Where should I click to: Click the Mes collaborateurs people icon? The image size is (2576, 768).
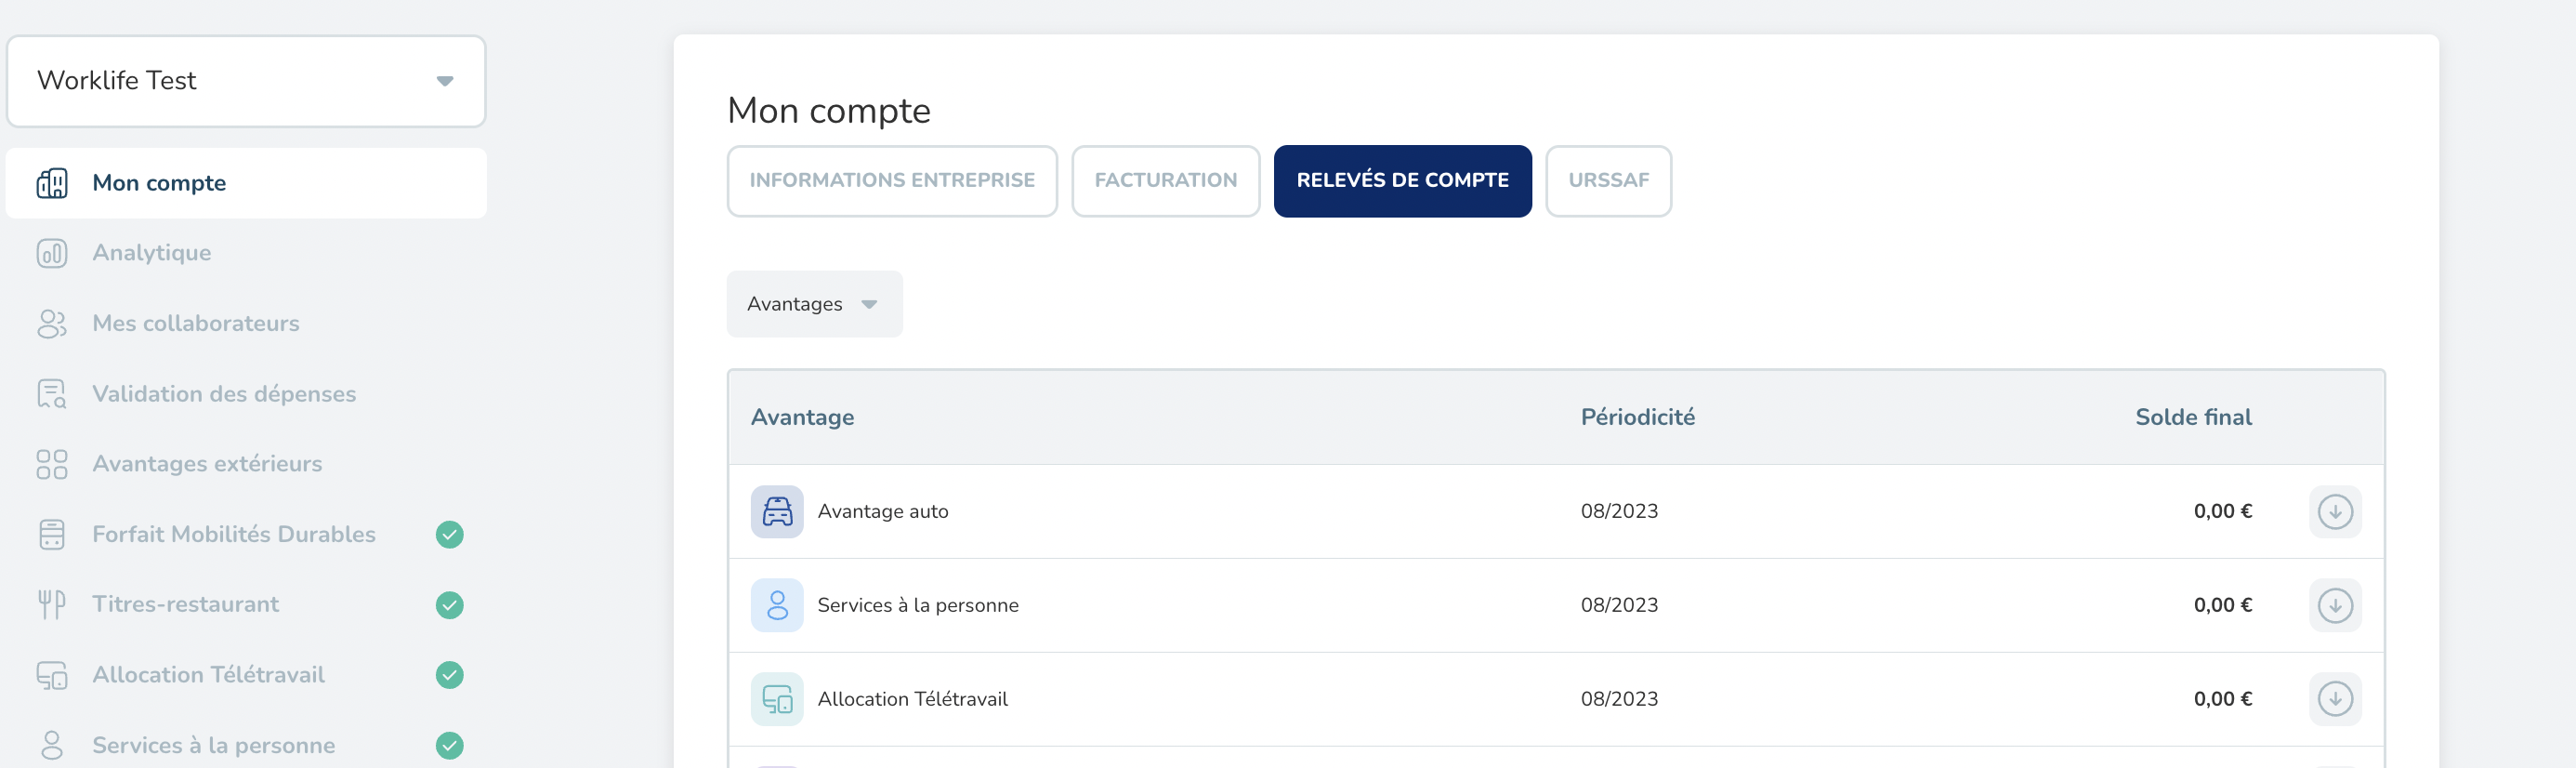click(52, 324)
